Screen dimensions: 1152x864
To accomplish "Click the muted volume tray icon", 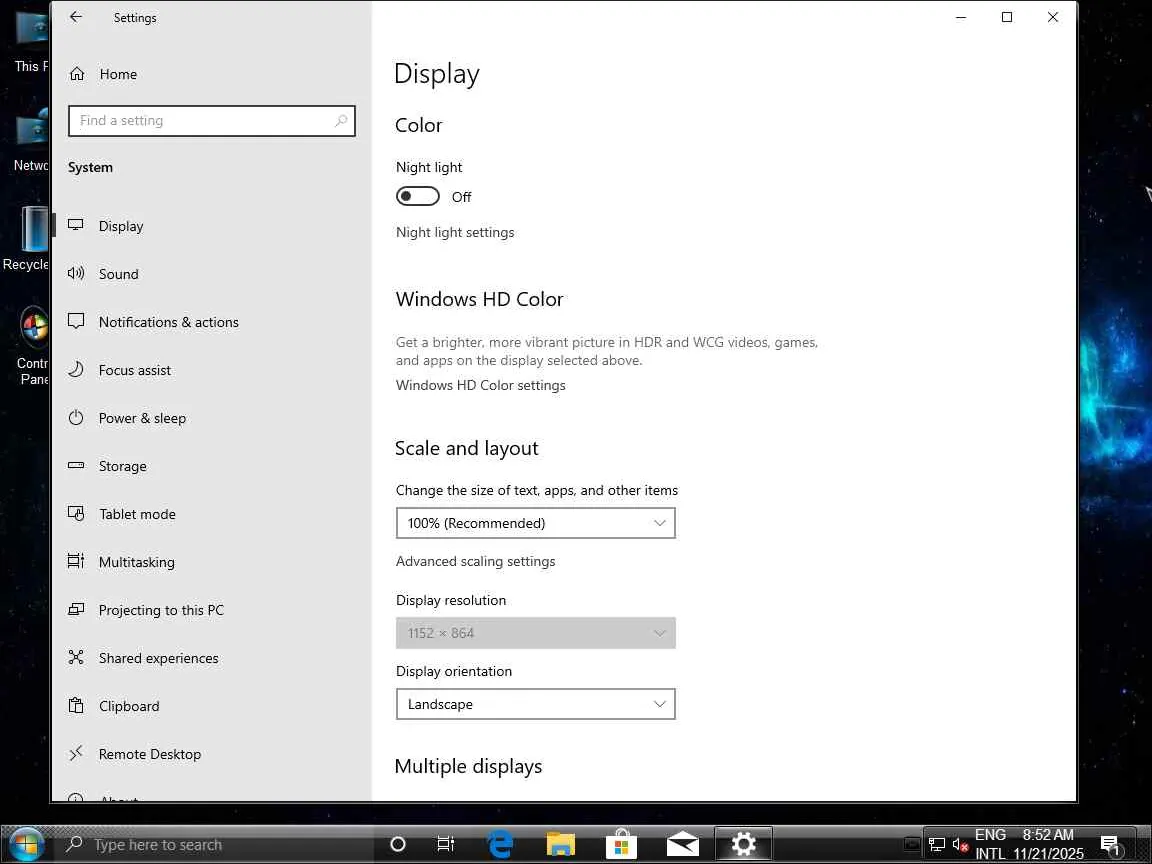I will [x=960, y=845].
